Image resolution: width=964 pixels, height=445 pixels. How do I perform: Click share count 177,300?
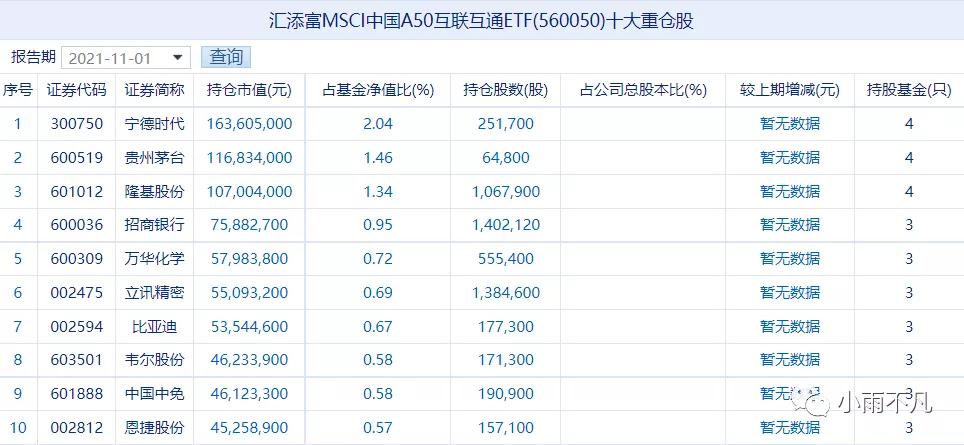coord(505,326)
